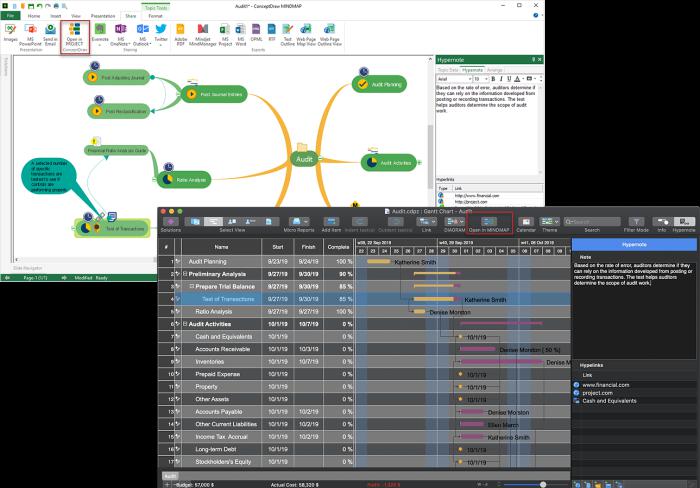The image size is (700, 488).
Task: Switch to the Insert ribbon tab
Action: pyautogui.click(x=55, y=16)
